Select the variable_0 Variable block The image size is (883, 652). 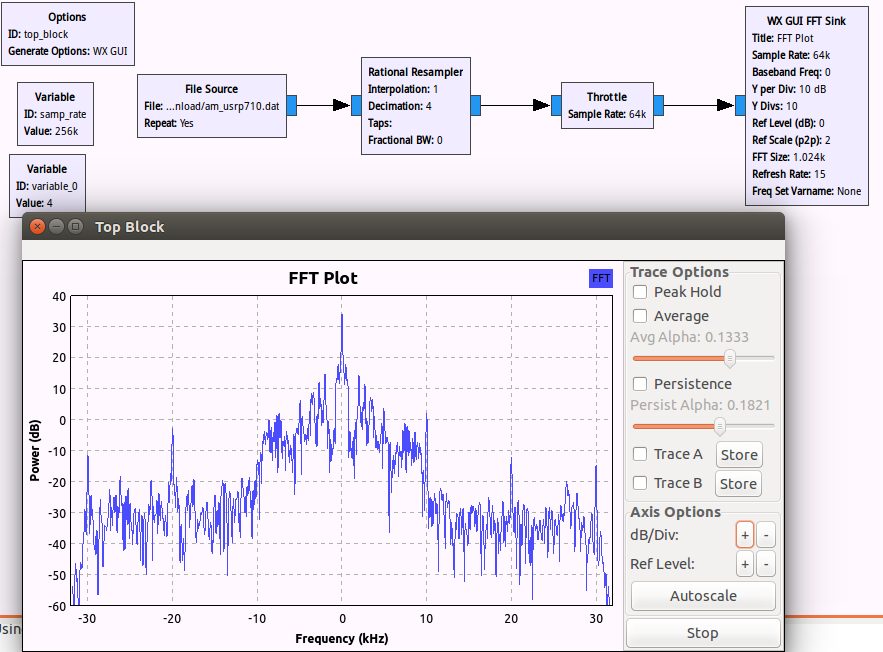(x=46, y=186)
